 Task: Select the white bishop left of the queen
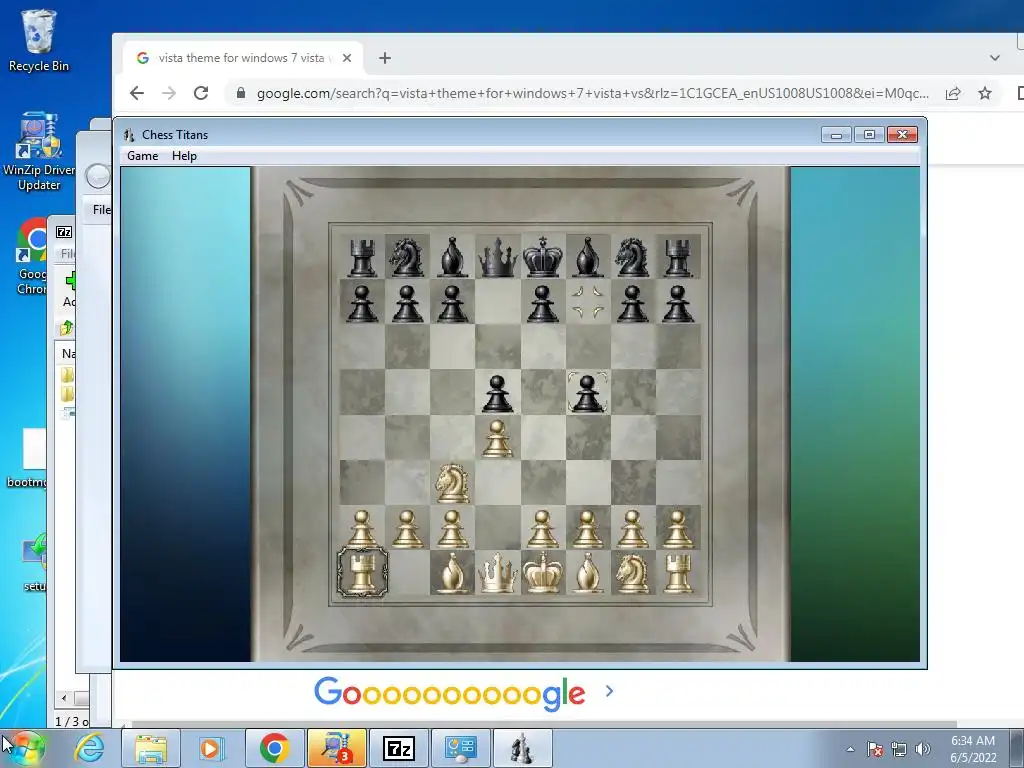453,573
